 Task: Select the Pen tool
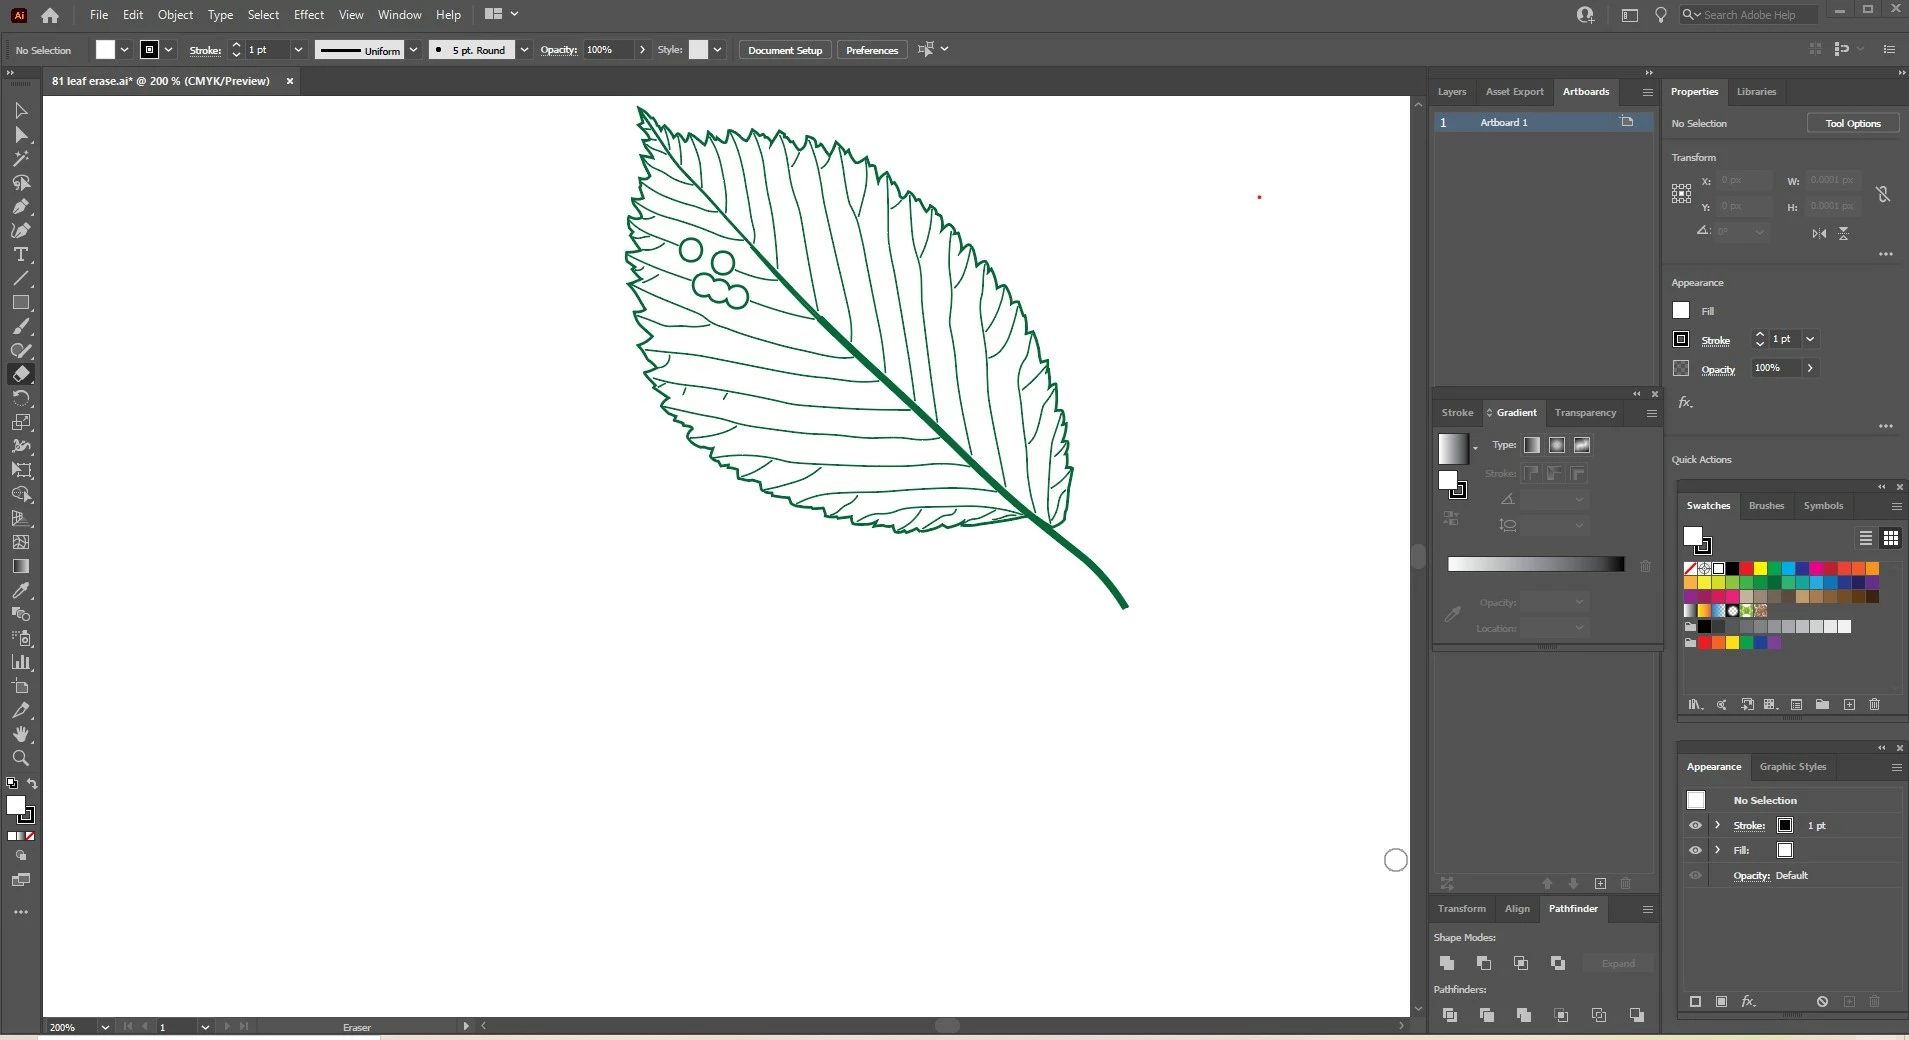pos(20,207)
